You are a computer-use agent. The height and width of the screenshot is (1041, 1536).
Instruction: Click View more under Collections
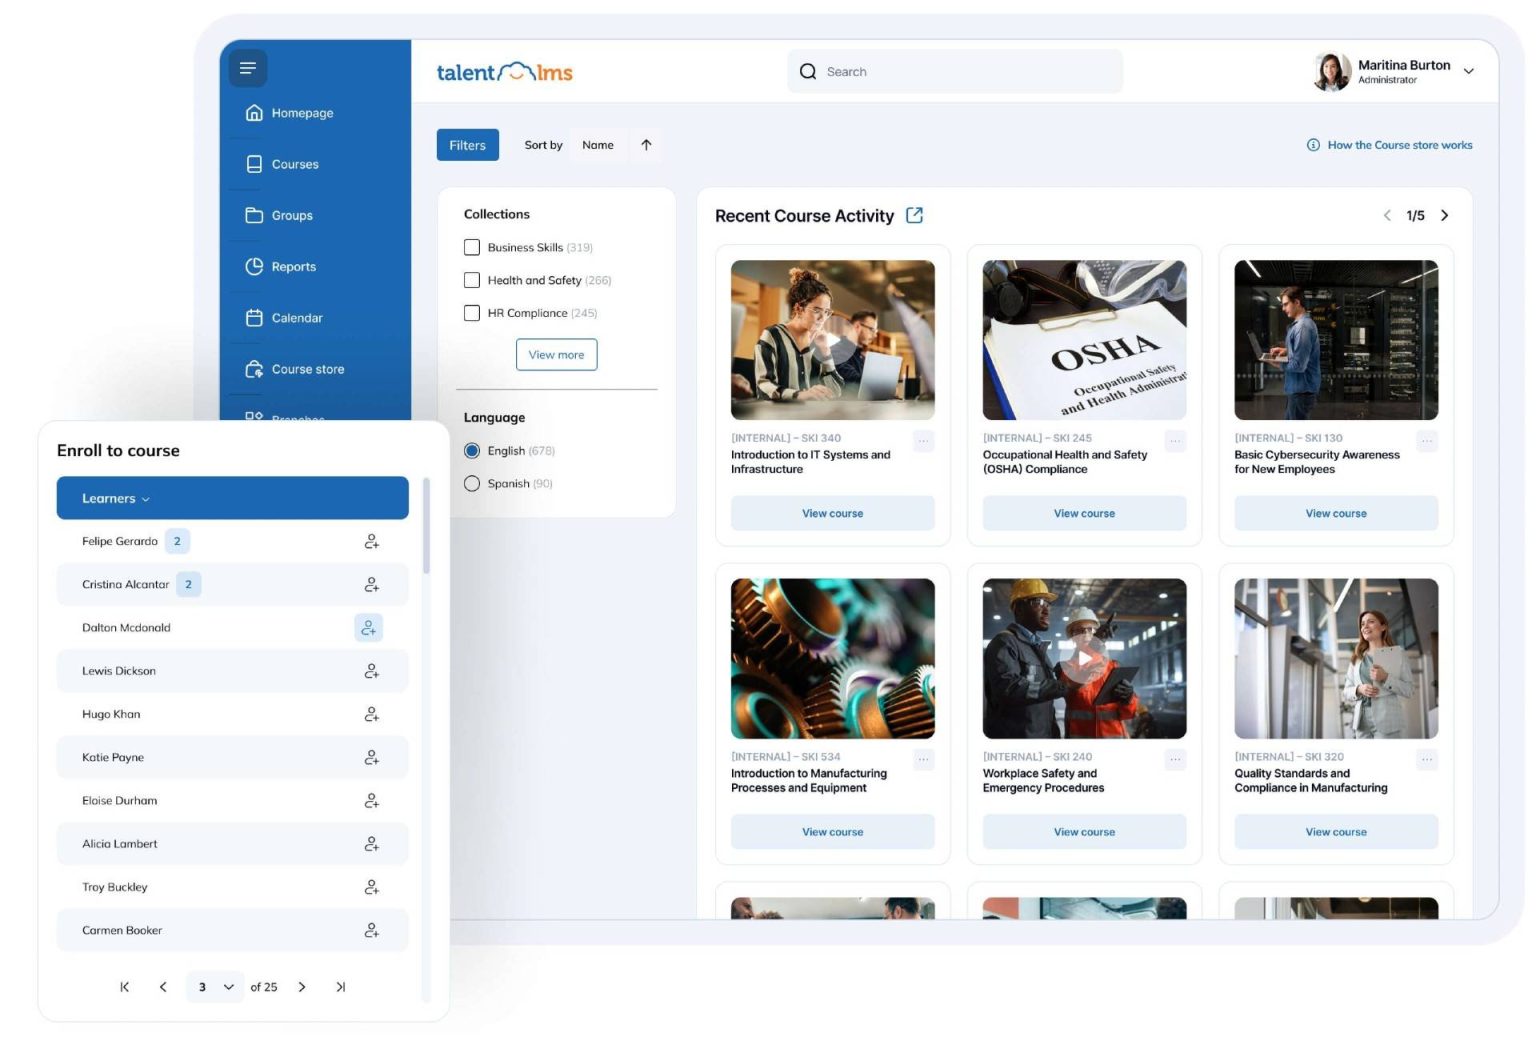point(556,354)
